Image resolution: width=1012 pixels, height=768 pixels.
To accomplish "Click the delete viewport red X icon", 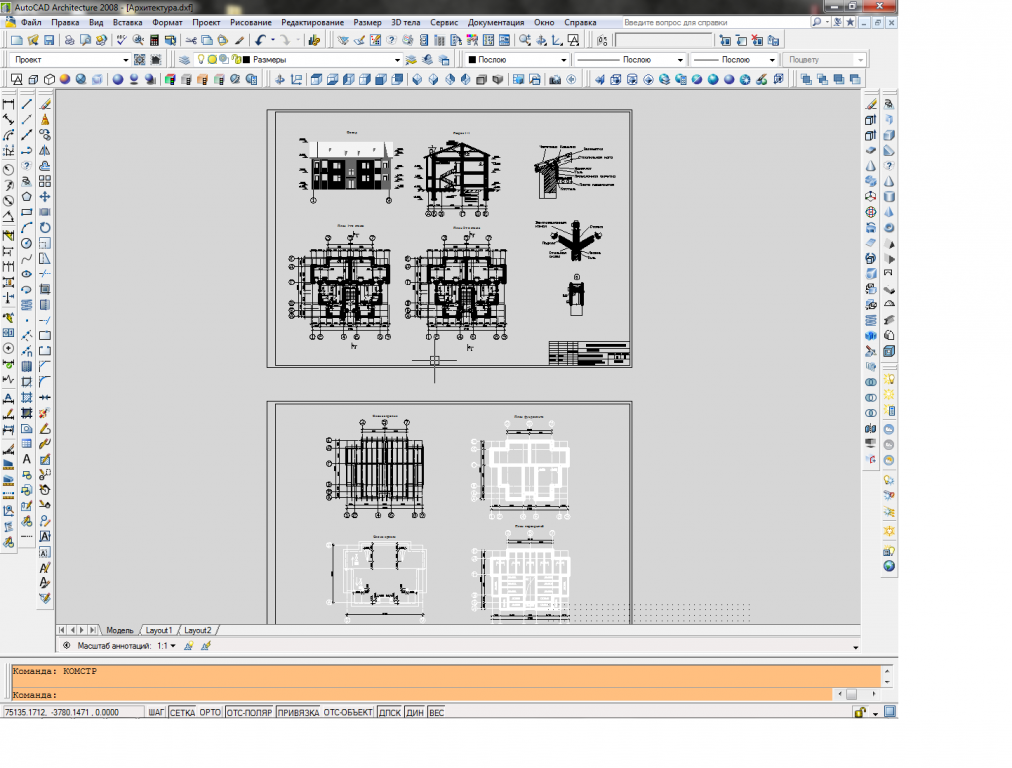I will (757, 40).
